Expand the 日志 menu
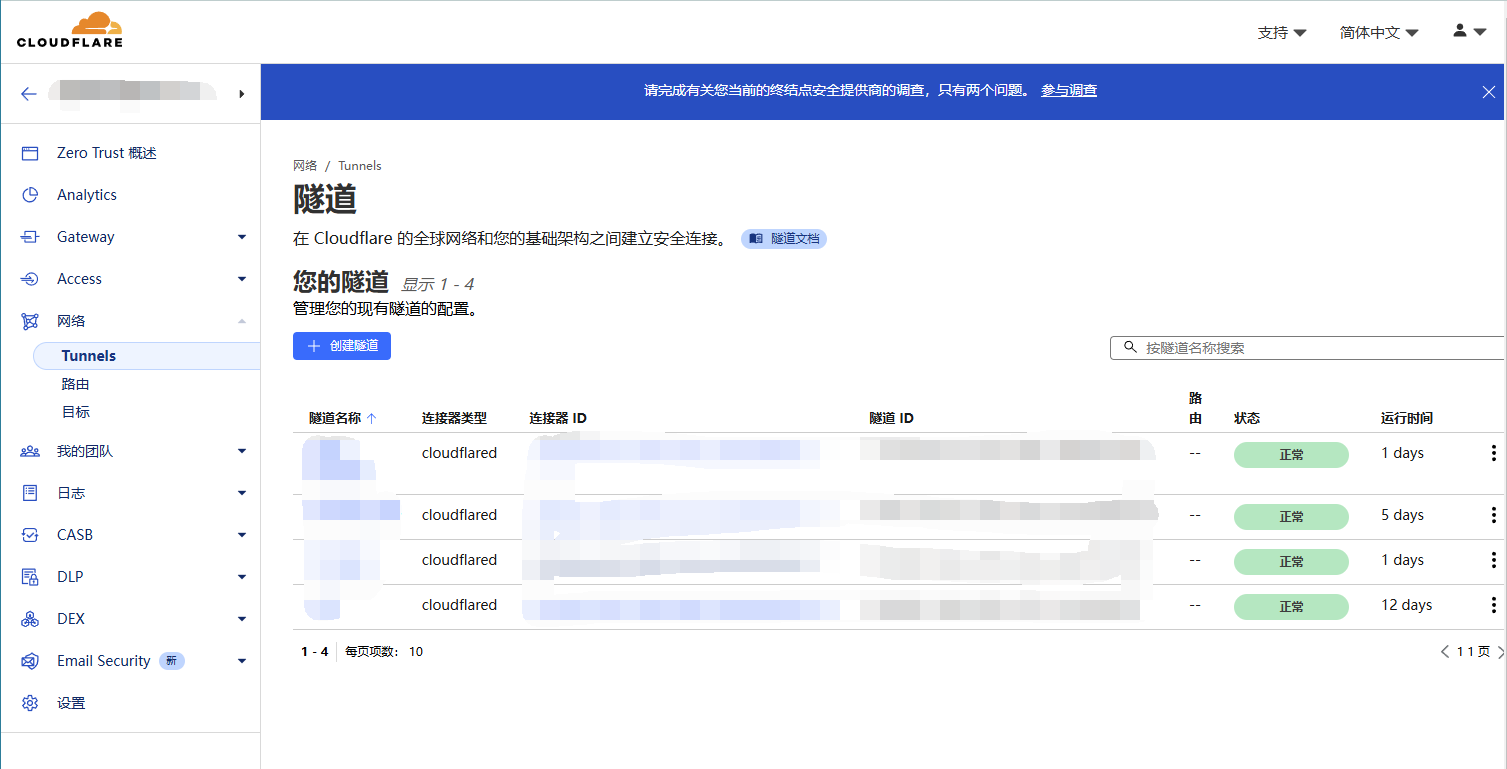 (242, 493)
